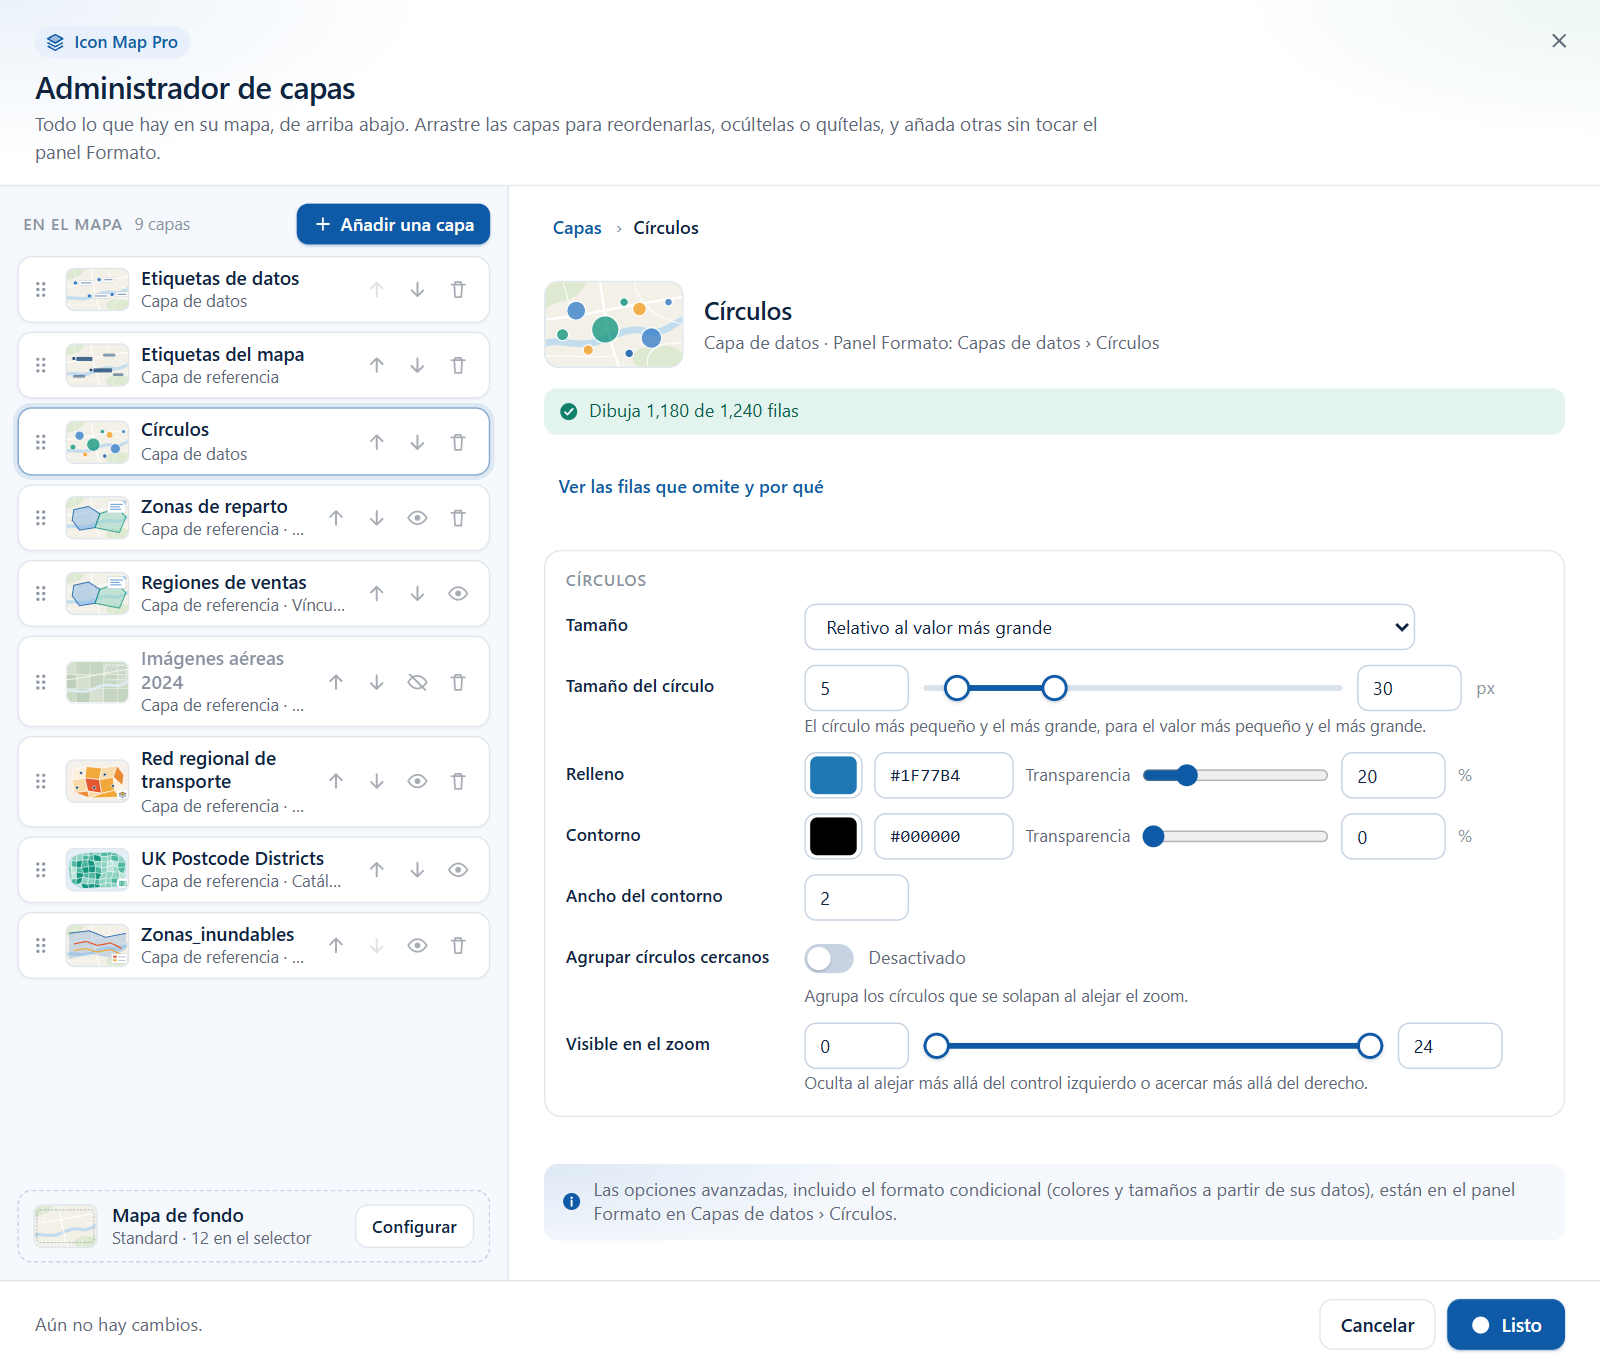Viewport: 1600px width, 1367px height.
Task: Move UK Postcode Districts layer up
Action: click(x=376, y=870)
